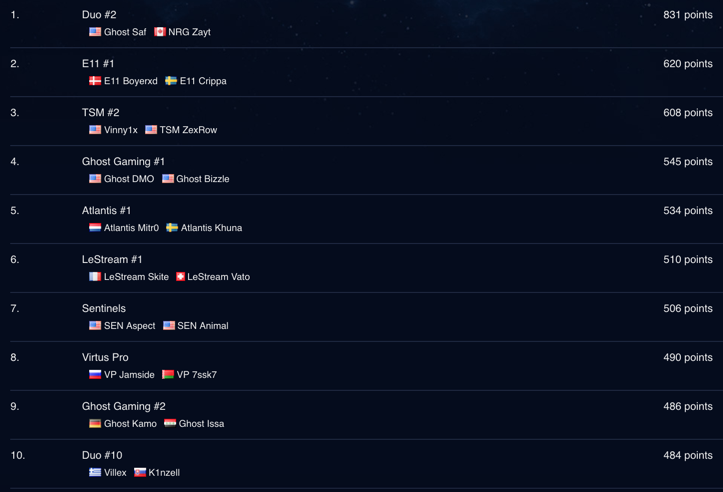
Task: Select player Ghost Bizzle
Action: (x=202, y=179)
